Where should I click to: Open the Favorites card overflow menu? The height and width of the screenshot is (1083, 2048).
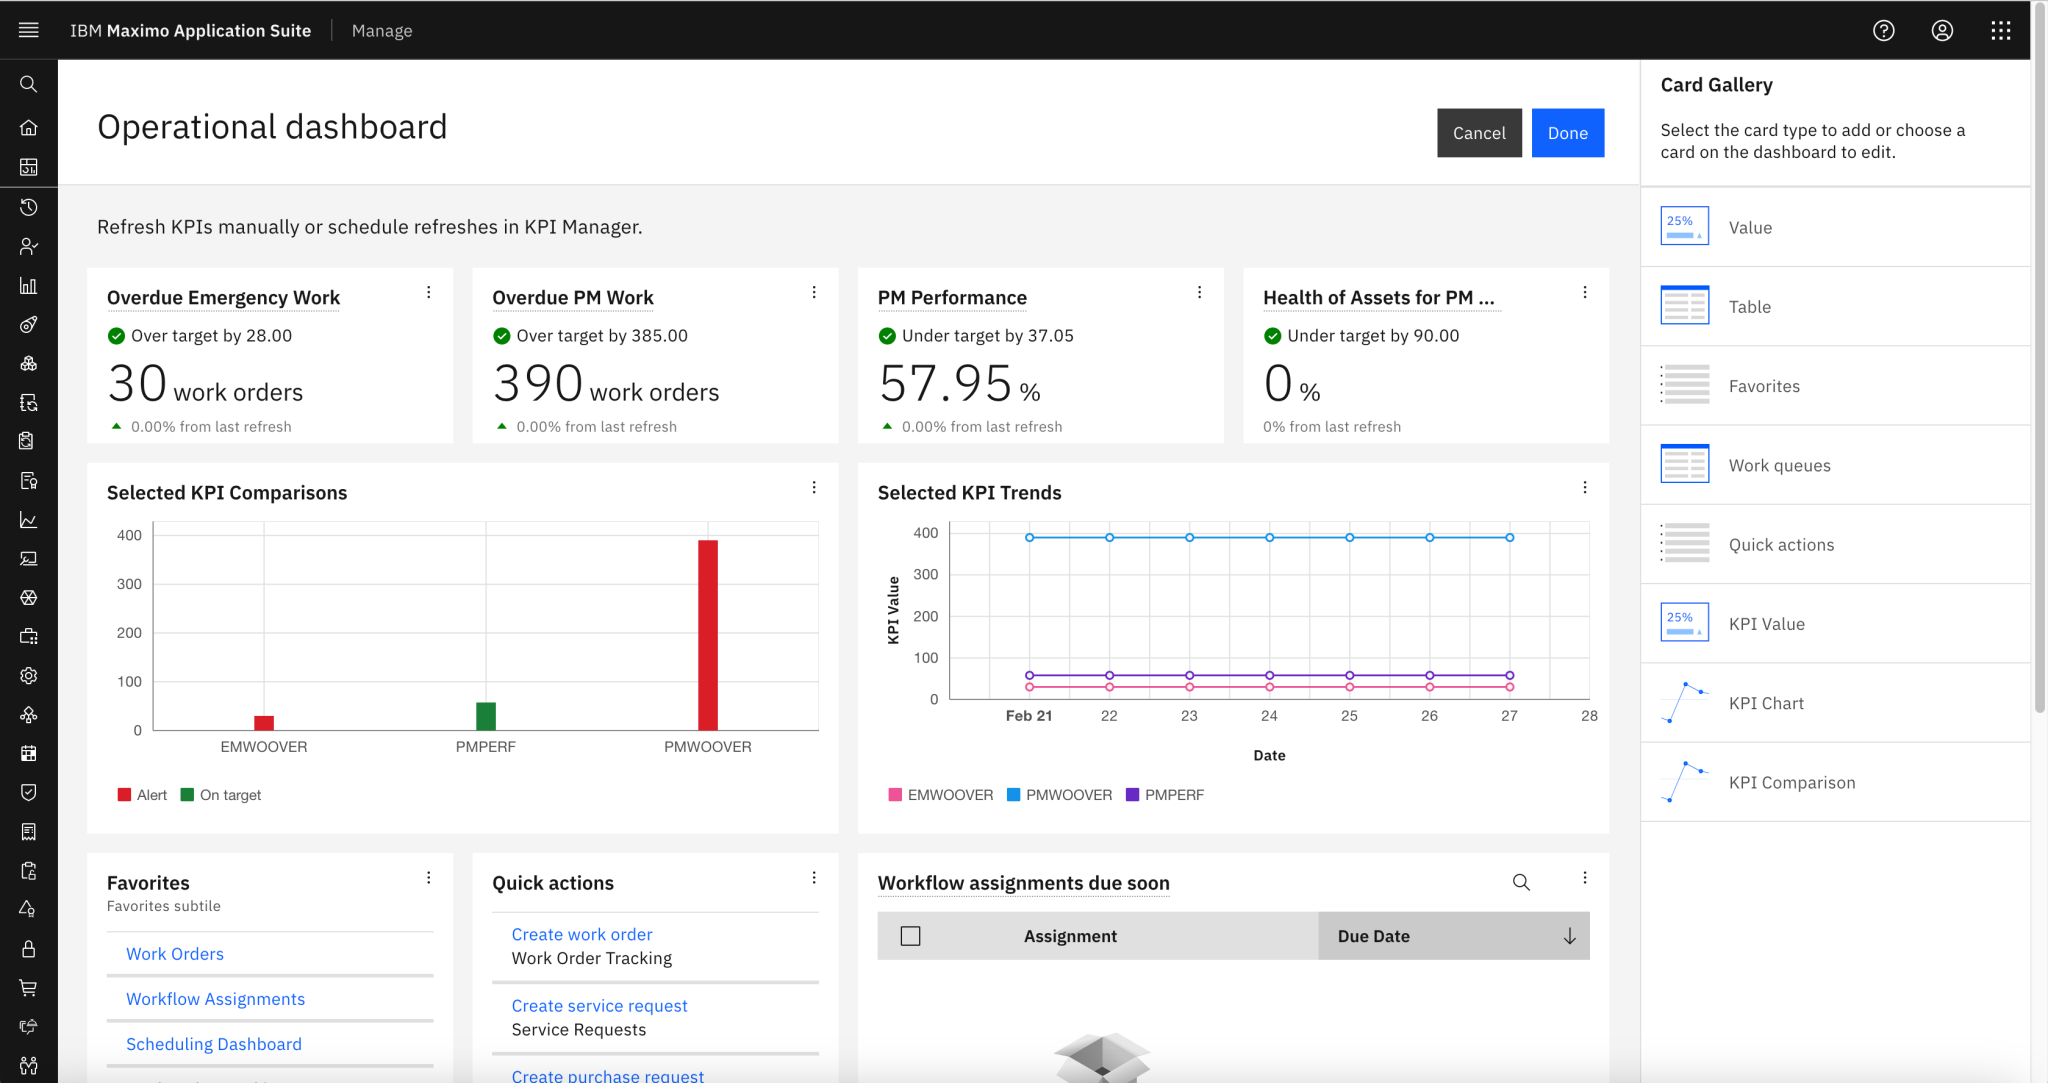click(428, 878)
